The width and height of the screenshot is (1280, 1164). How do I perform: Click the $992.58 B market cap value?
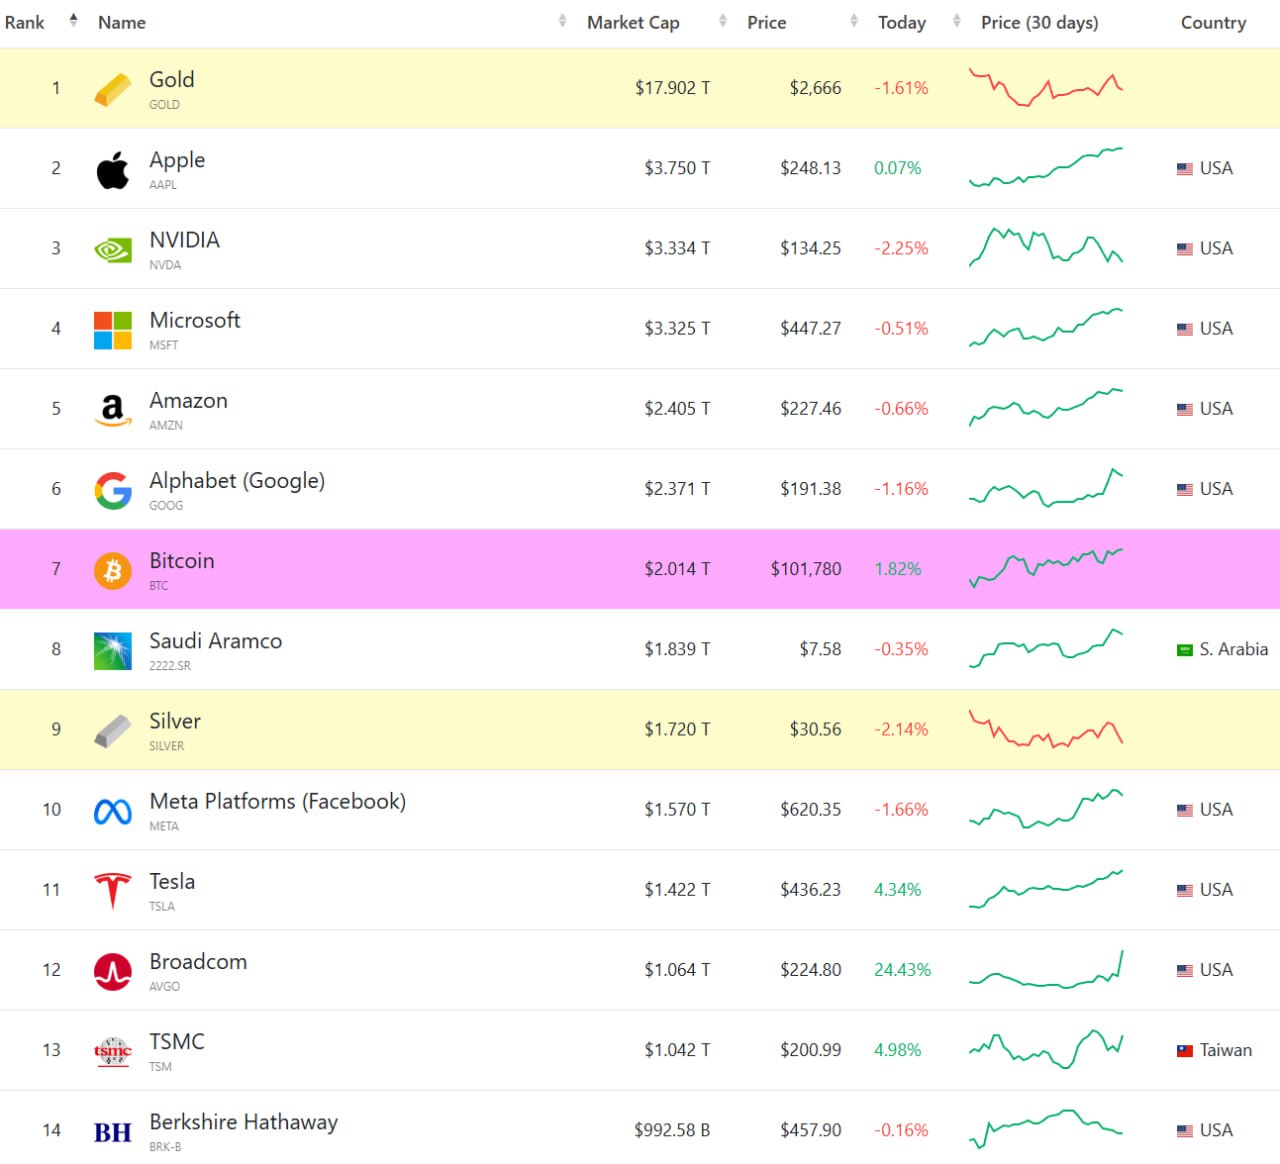click(x=672, y=1130)
